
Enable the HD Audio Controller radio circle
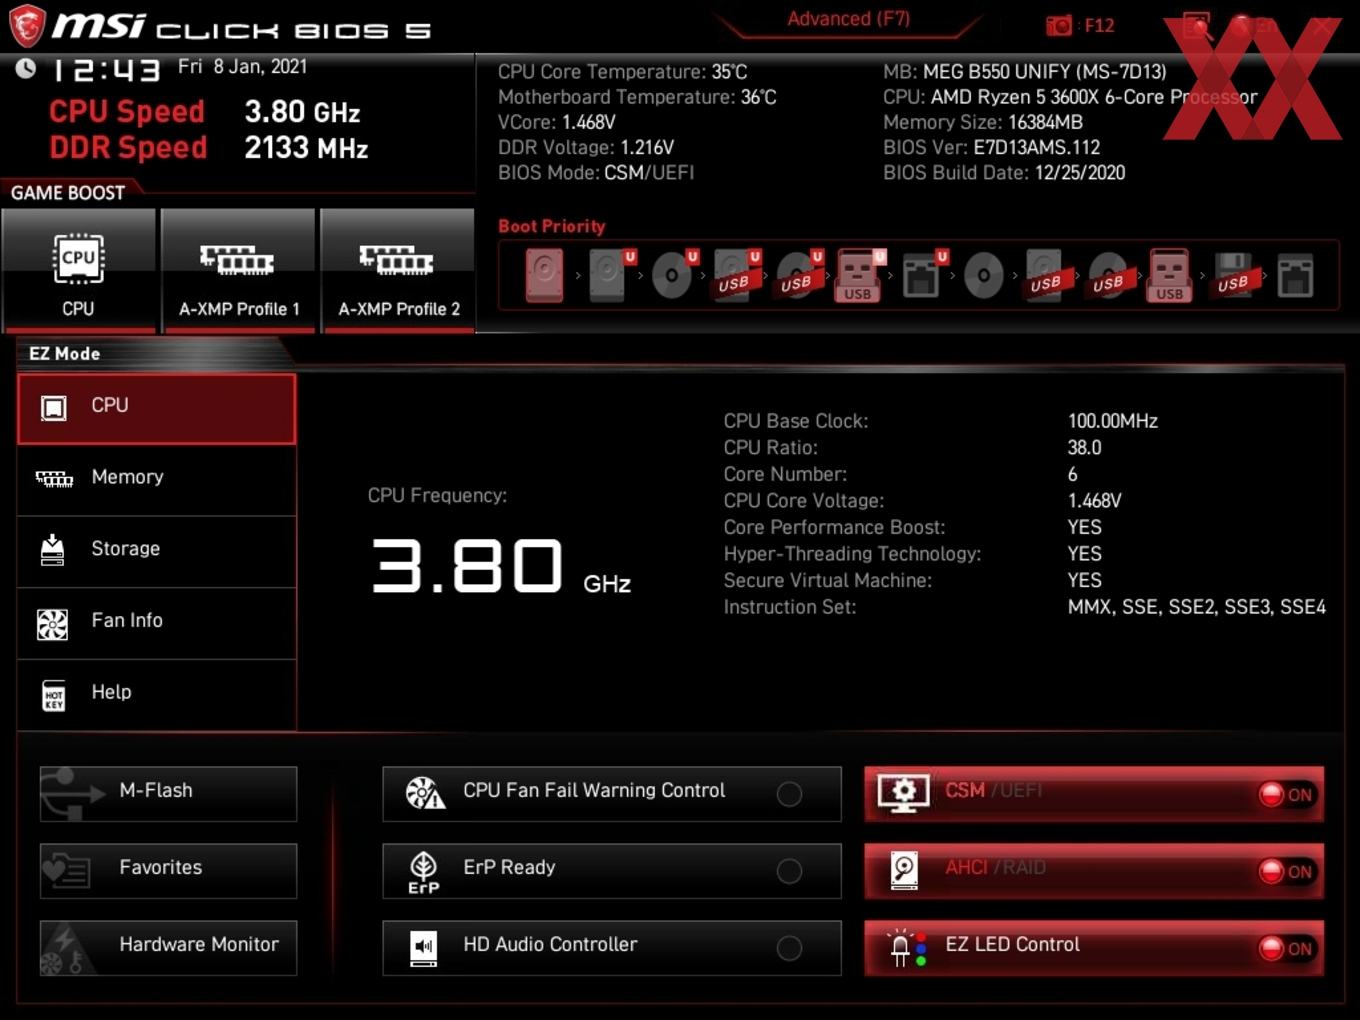[x=789, y=948]
